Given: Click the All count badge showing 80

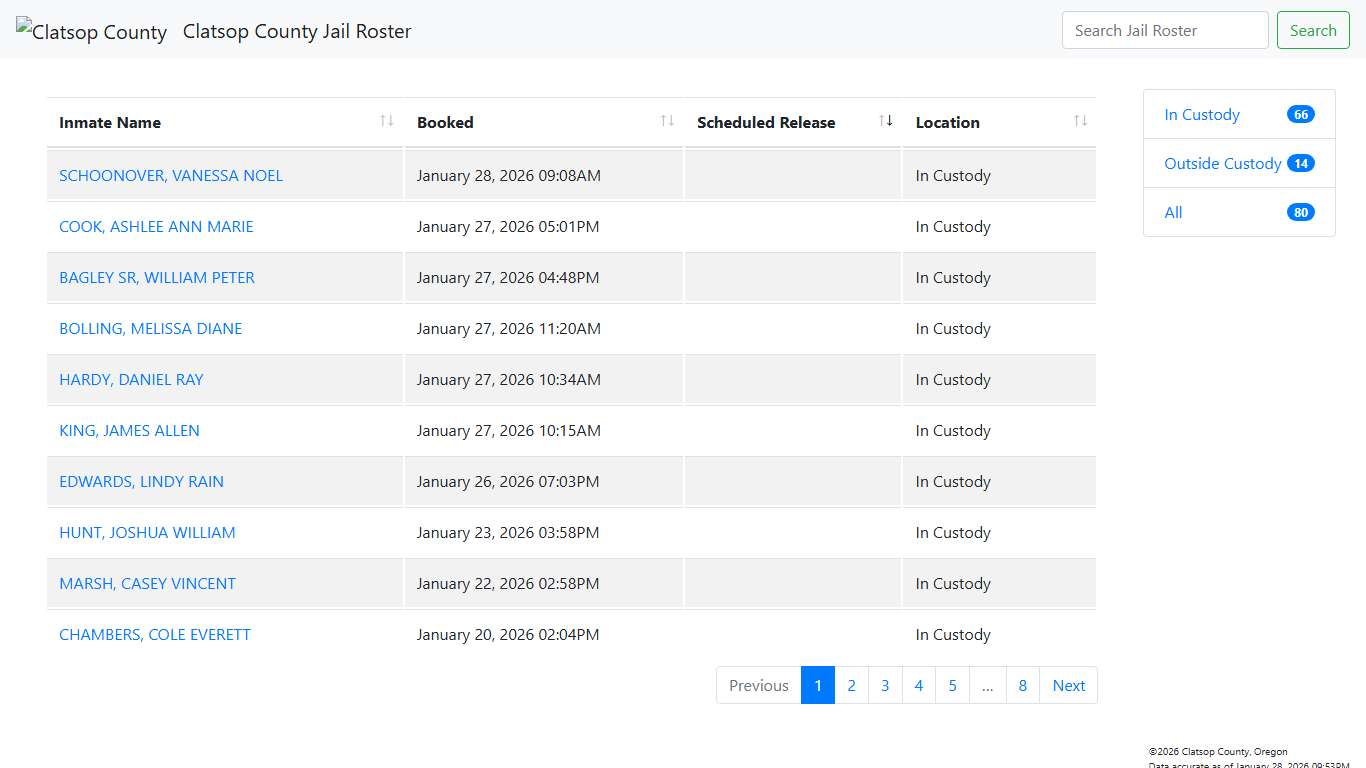Looking at the screenshot, I should [x=1300, y=212].
